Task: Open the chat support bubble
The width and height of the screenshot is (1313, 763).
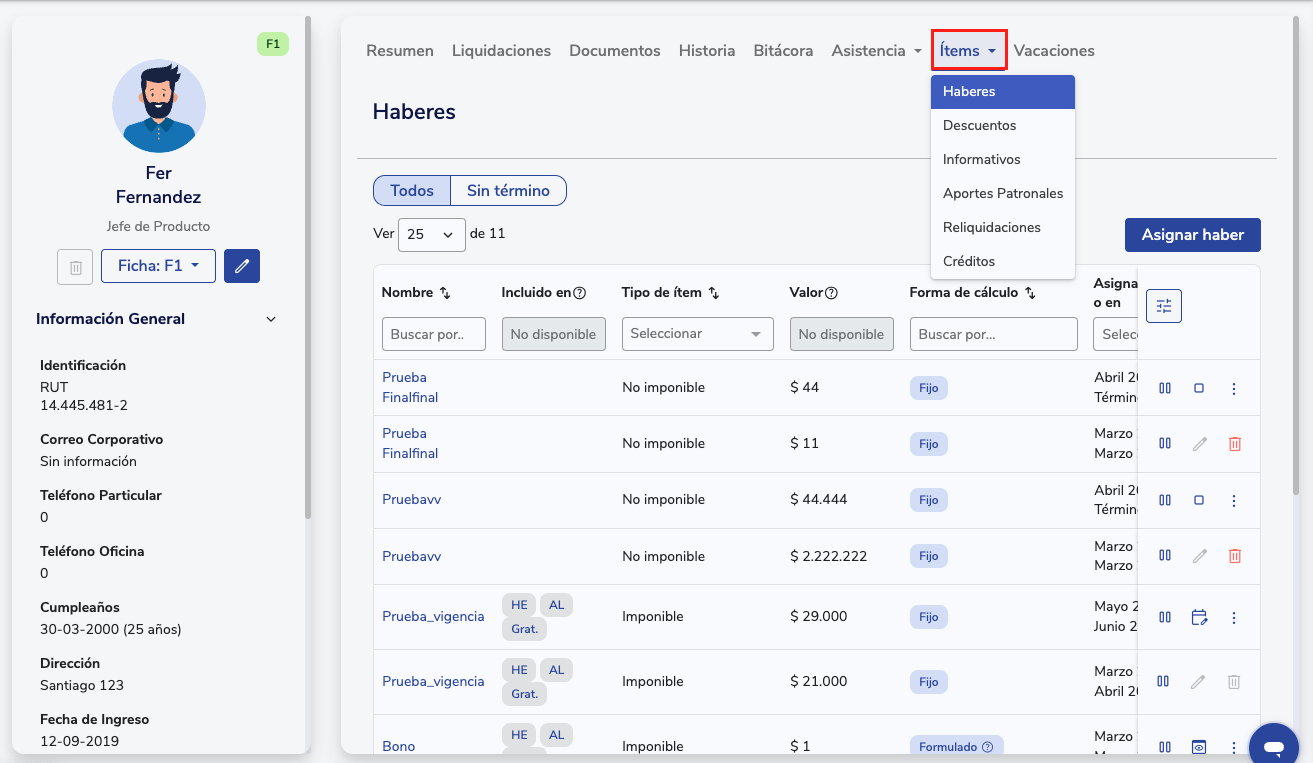Action: point(1273,746)
